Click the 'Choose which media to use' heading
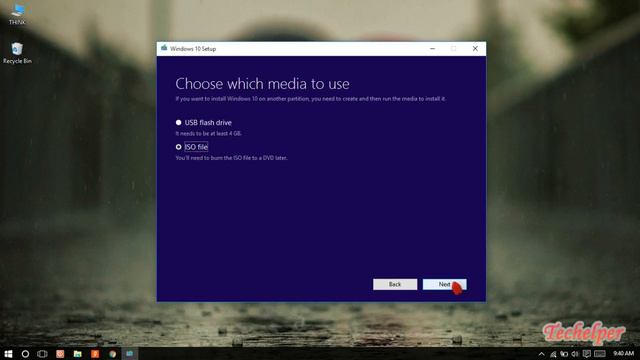Viewport: 640px width, 360px height. 262,84
